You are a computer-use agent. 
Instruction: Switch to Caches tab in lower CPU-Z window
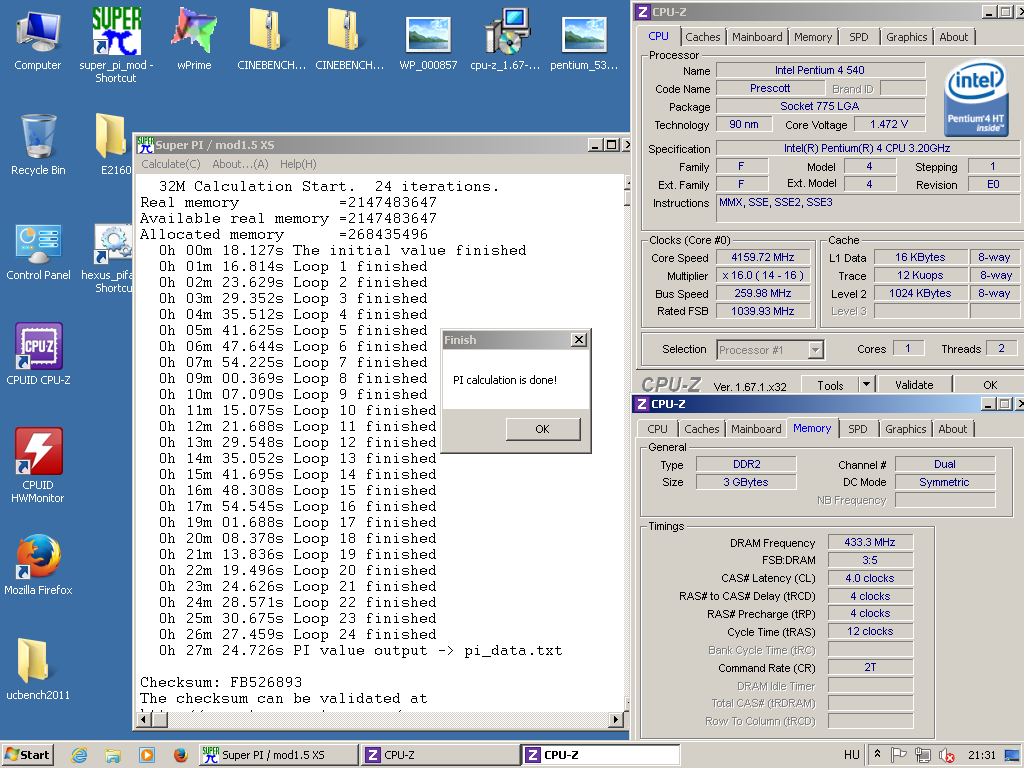tap(701, 429)
